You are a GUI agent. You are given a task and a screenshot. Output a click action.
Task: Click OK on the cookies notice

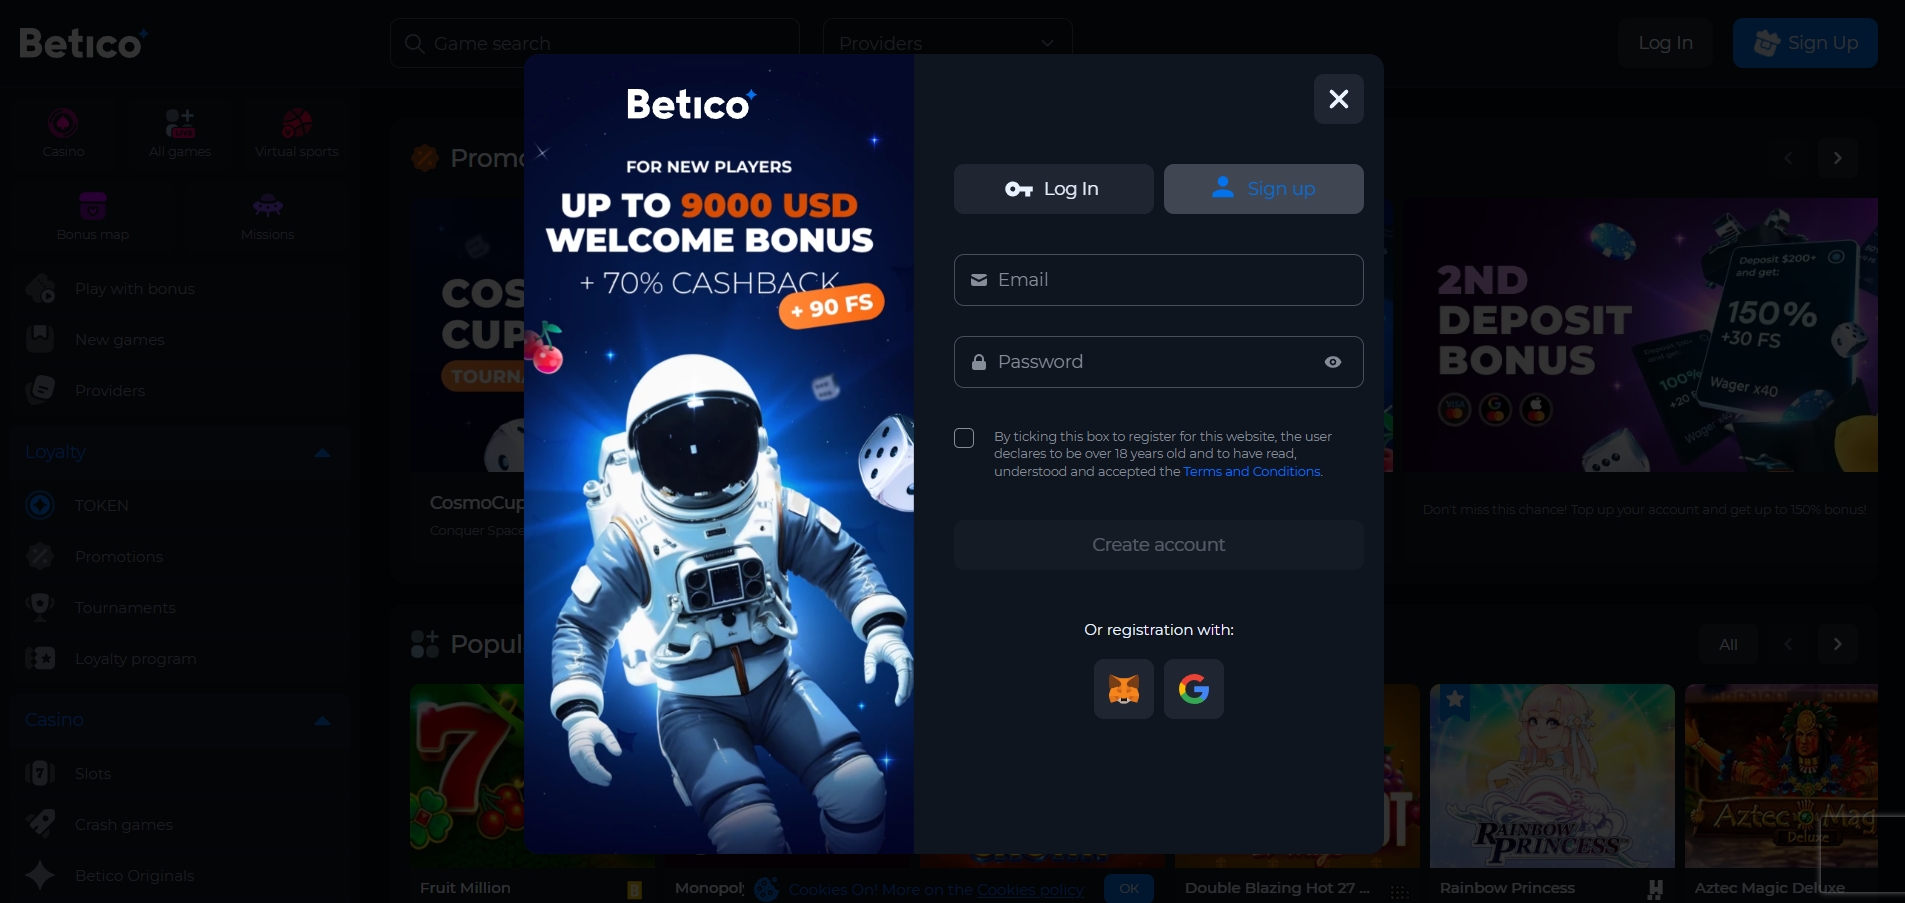(1129, 888)
